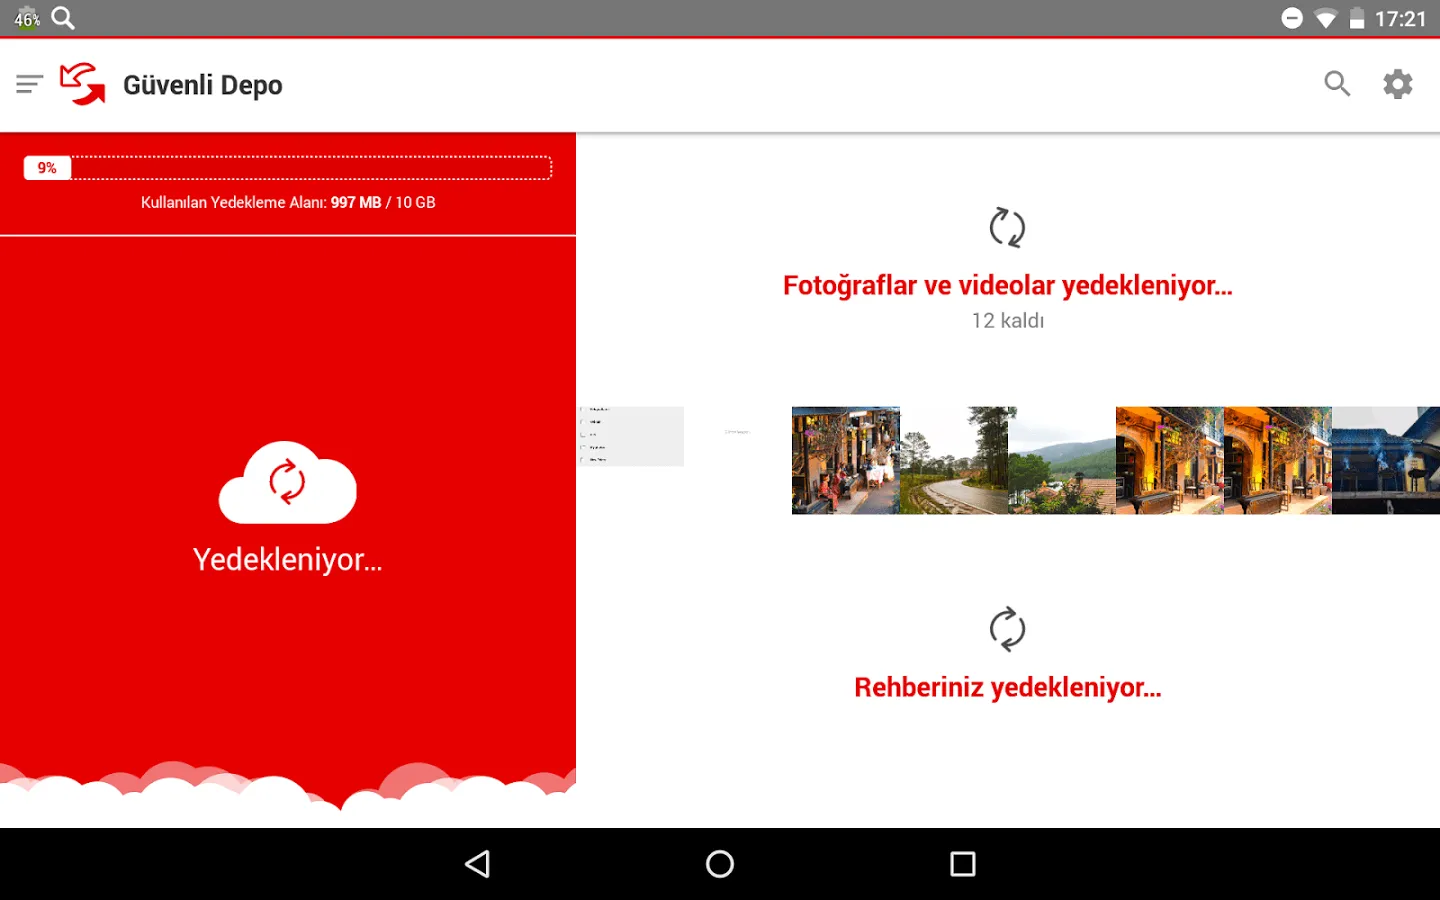Image resolution: width=1440 pixels, height=900 pixels.
Task: Tap the contacts backup sync spinner icon
Action: coord(1008,629)
